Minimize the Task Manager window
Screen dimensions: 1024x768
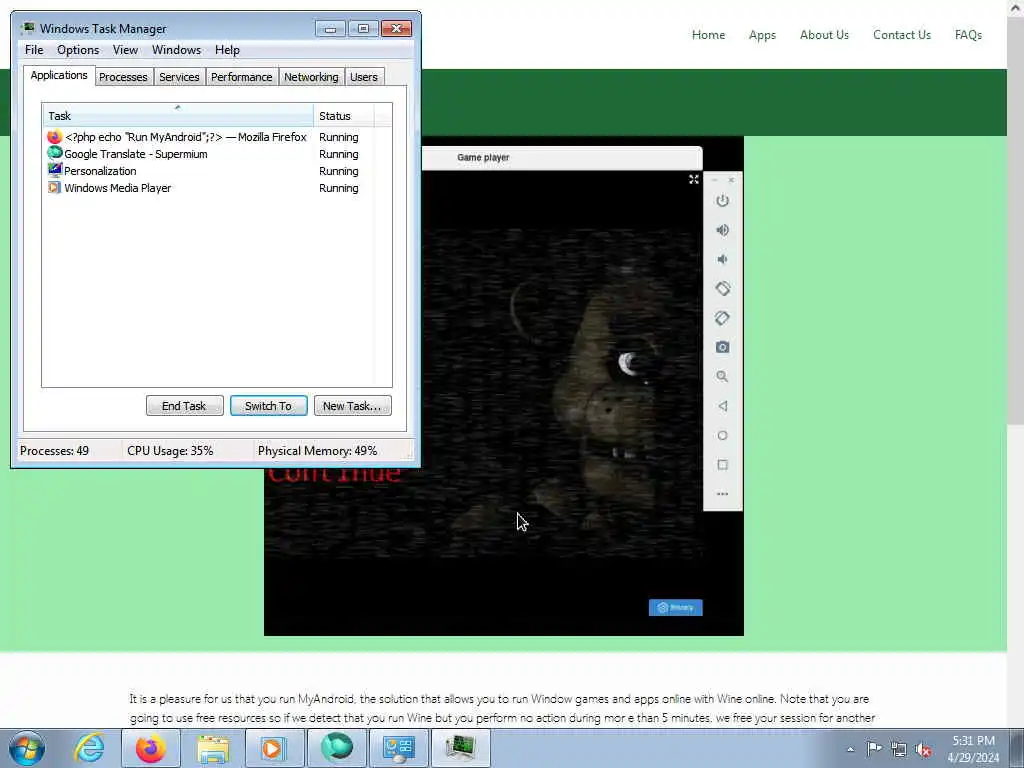[330, 29]
